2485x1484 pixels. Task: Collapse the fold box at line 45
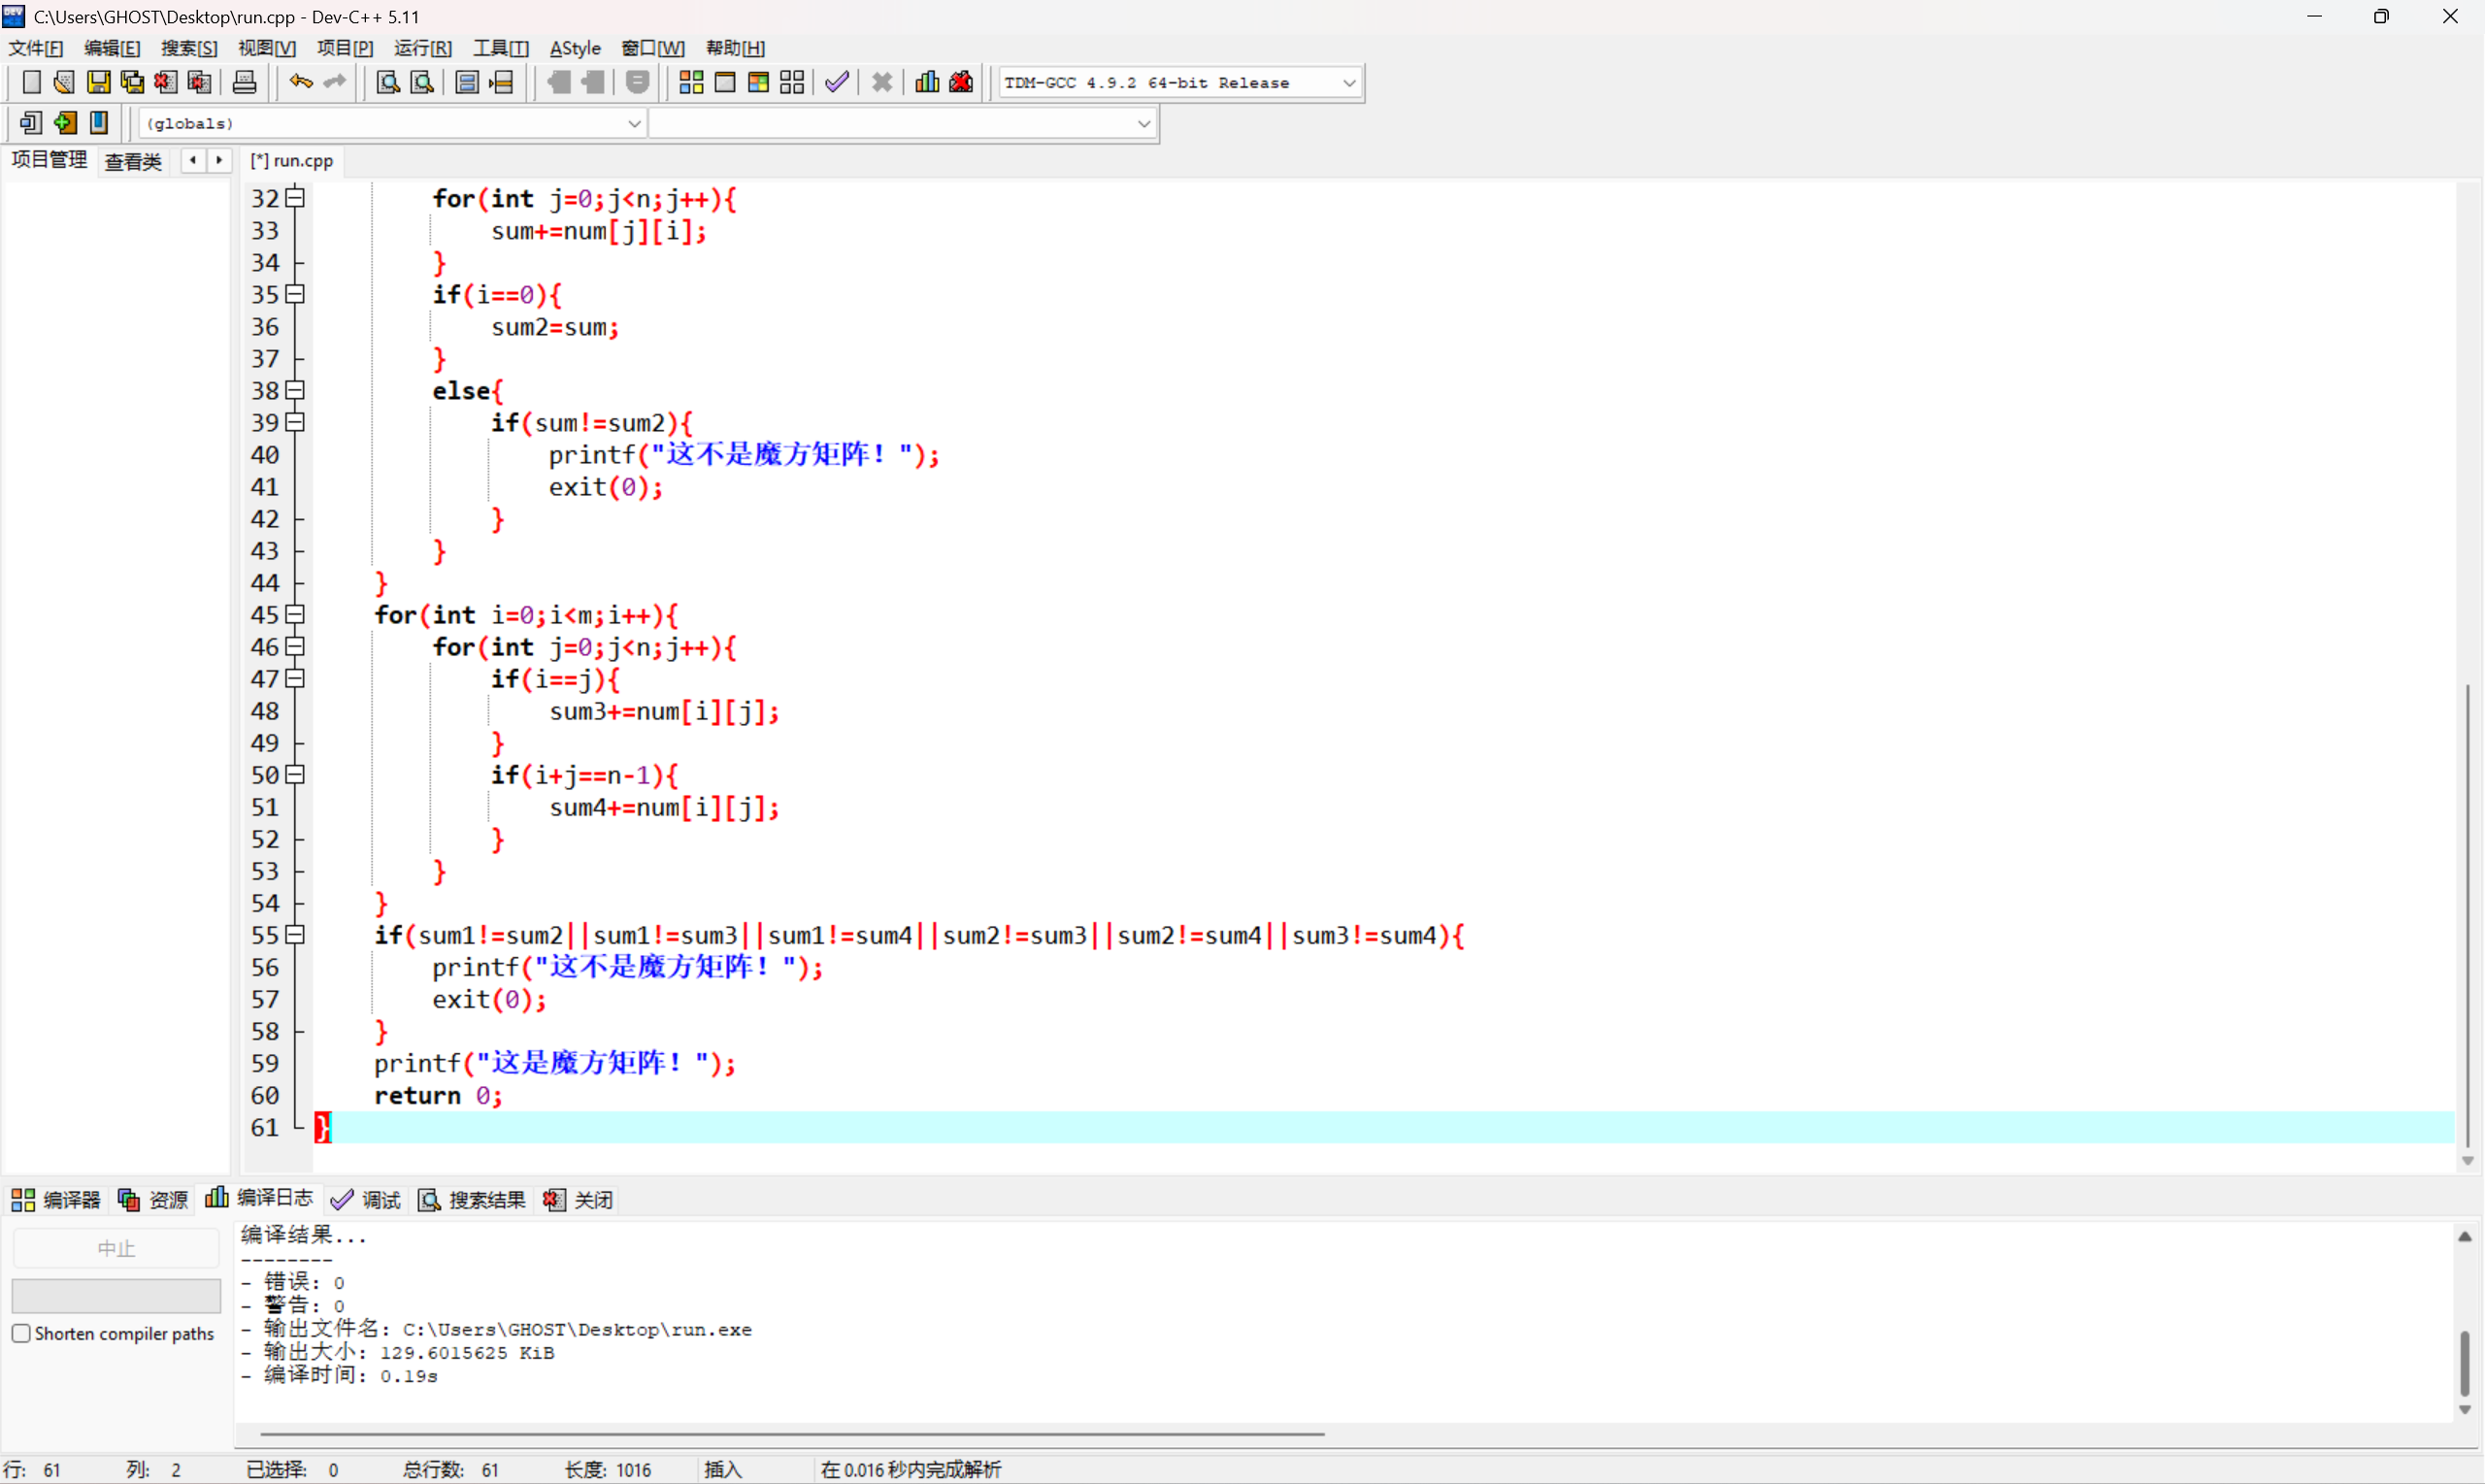pos(295,614)
